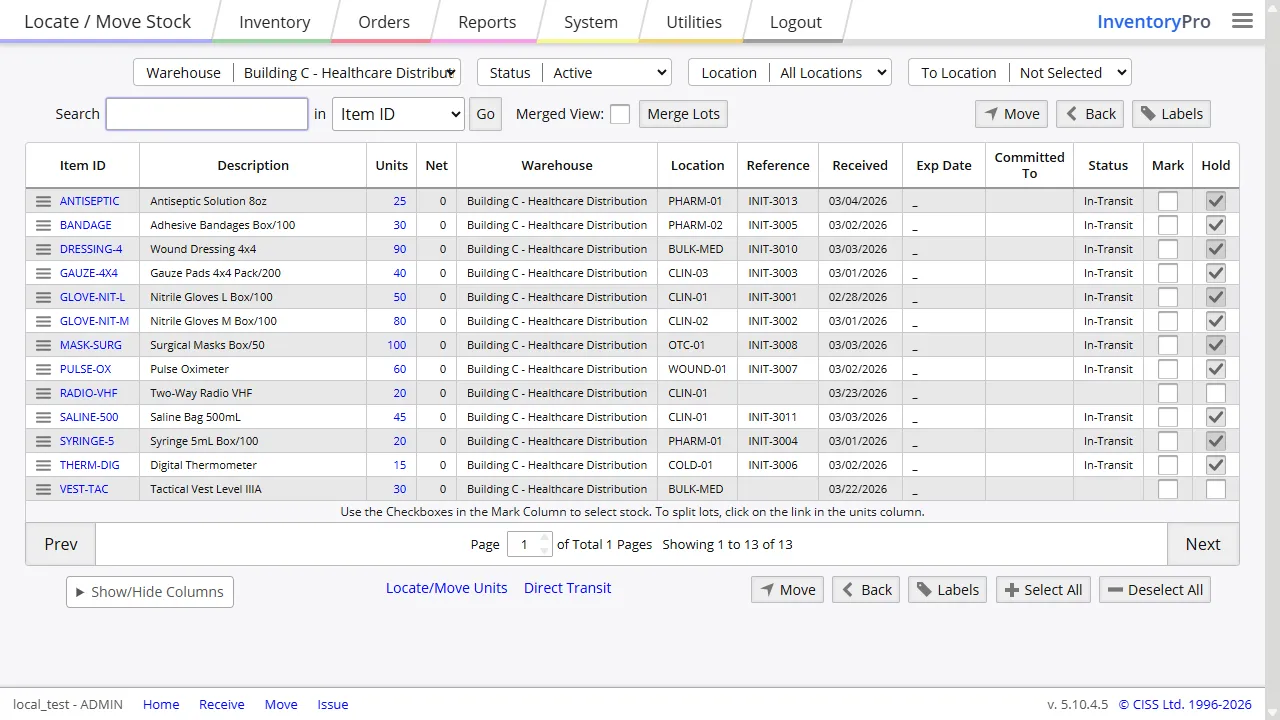The height and width of the screenshot is (720, 1280).
Task: Expand Show/Hide Columns
Action: pyautogui.click(x=150, y=592)
